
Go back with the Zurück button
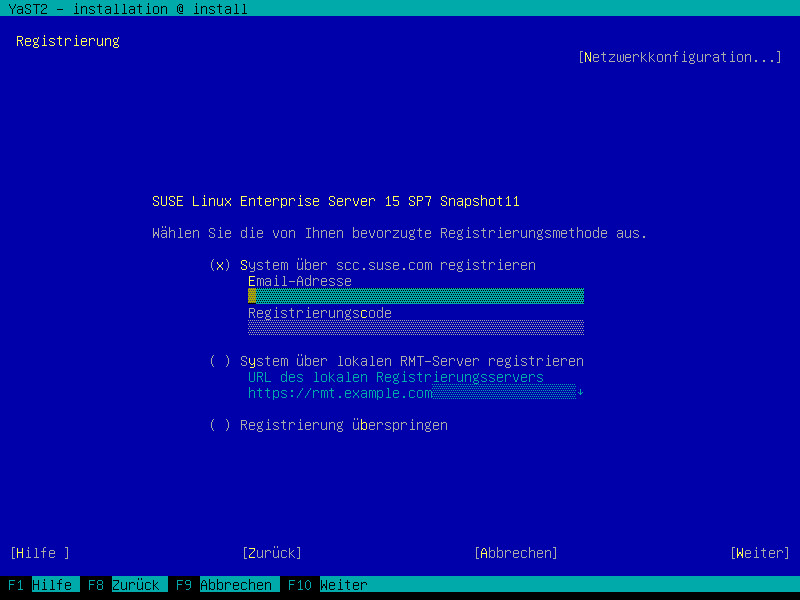[272, 553]
